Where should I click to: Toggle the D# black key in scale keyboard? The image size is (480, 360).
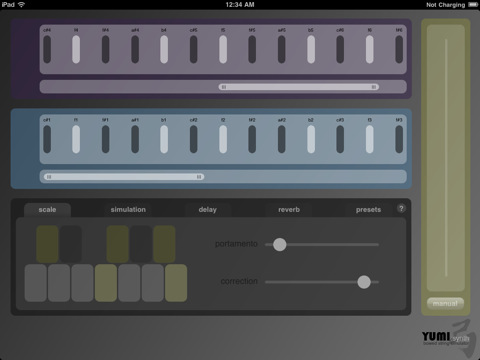tap(71, 244)
